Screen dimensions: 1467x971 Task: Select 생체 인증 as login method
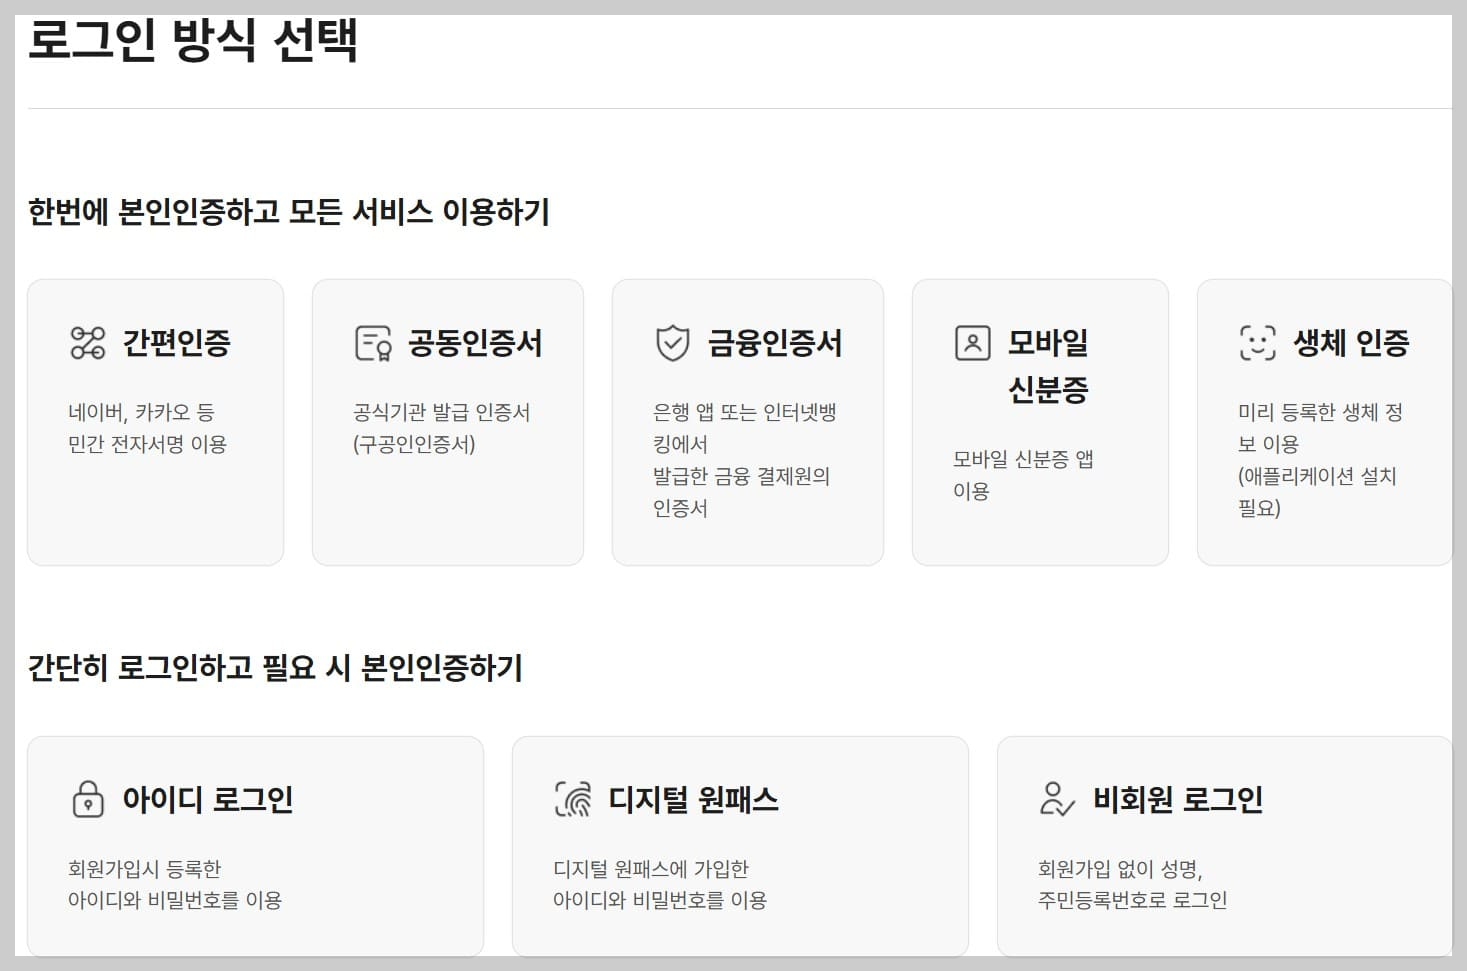click(1325, 420)
